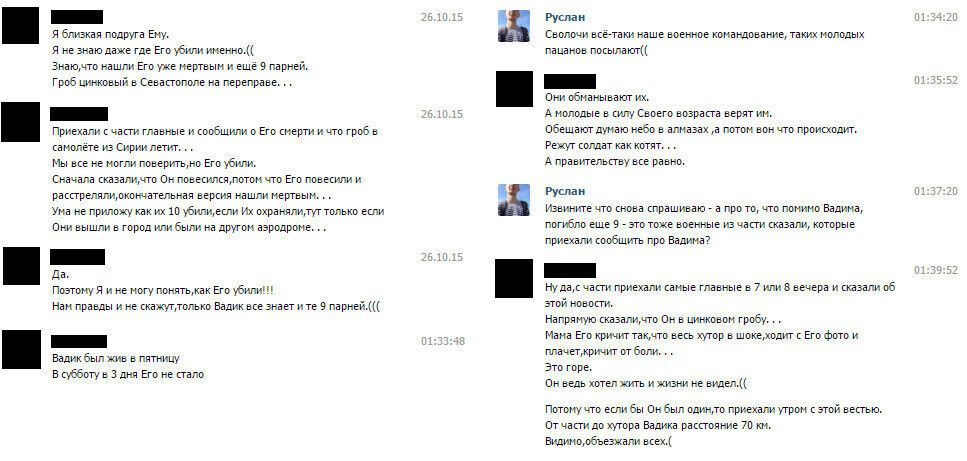Click the 01:39:52 message timestamp
This screenshot has height=461, width=967.
coord(936,271)
